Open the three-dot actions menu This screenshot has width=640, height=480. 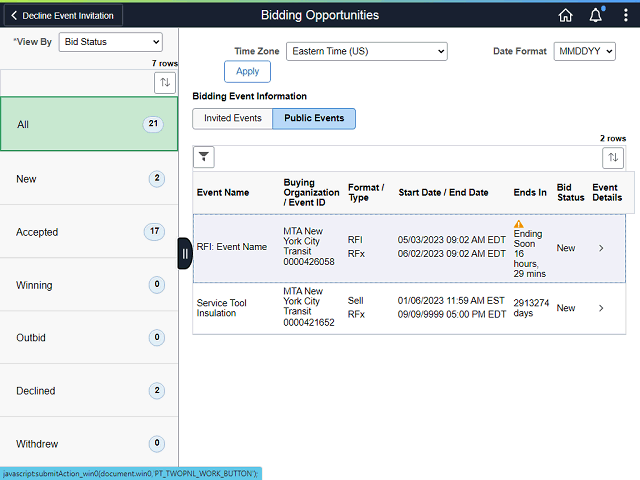tap(625, 15)
